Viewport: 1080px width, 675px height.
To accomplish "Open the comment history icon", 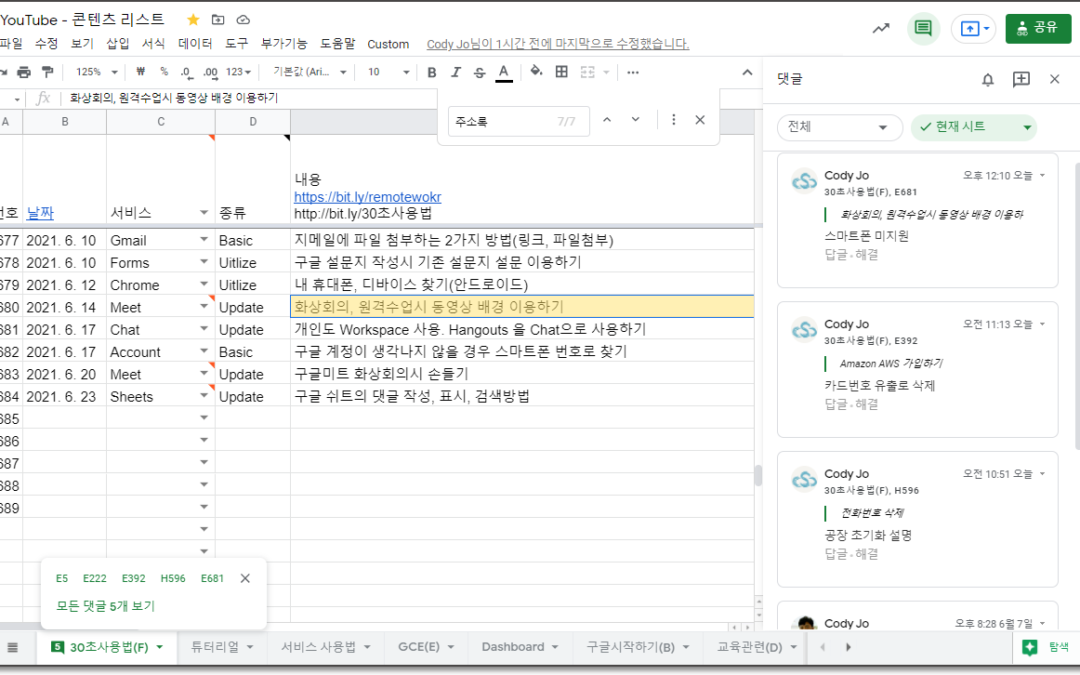I will coord(923,28).
